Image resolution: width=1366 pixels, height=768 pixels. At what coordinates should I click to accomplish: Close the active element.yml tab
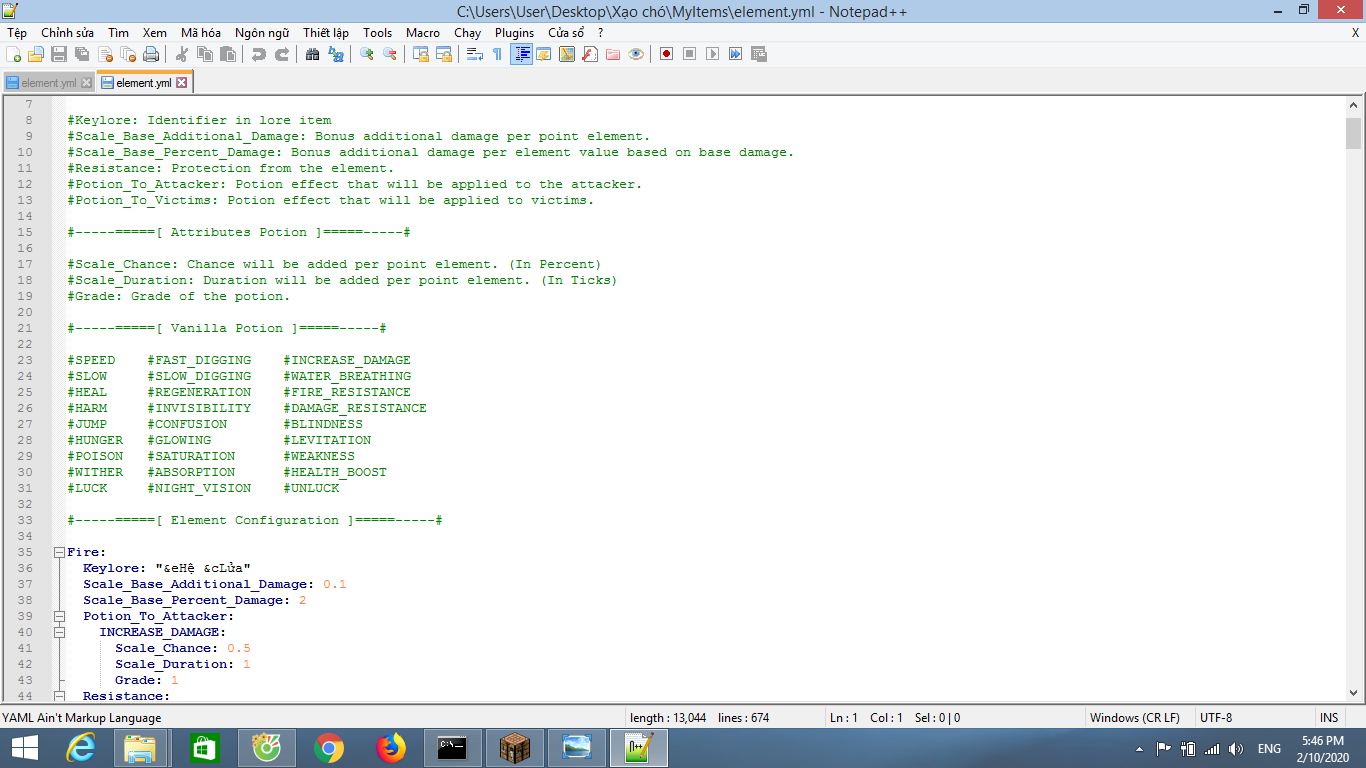click(182, 83)
